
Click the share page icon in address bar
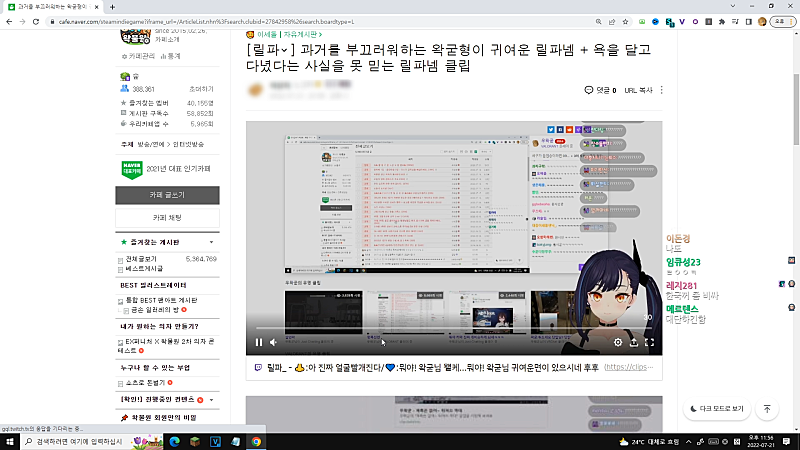pos(612,21)
